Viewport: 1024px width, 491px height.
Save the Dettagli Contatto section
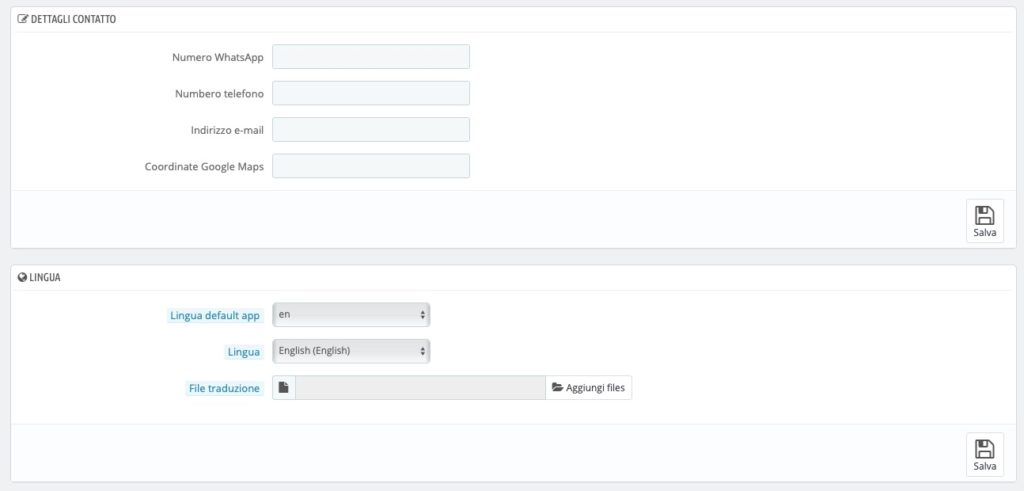coord(985,221)
